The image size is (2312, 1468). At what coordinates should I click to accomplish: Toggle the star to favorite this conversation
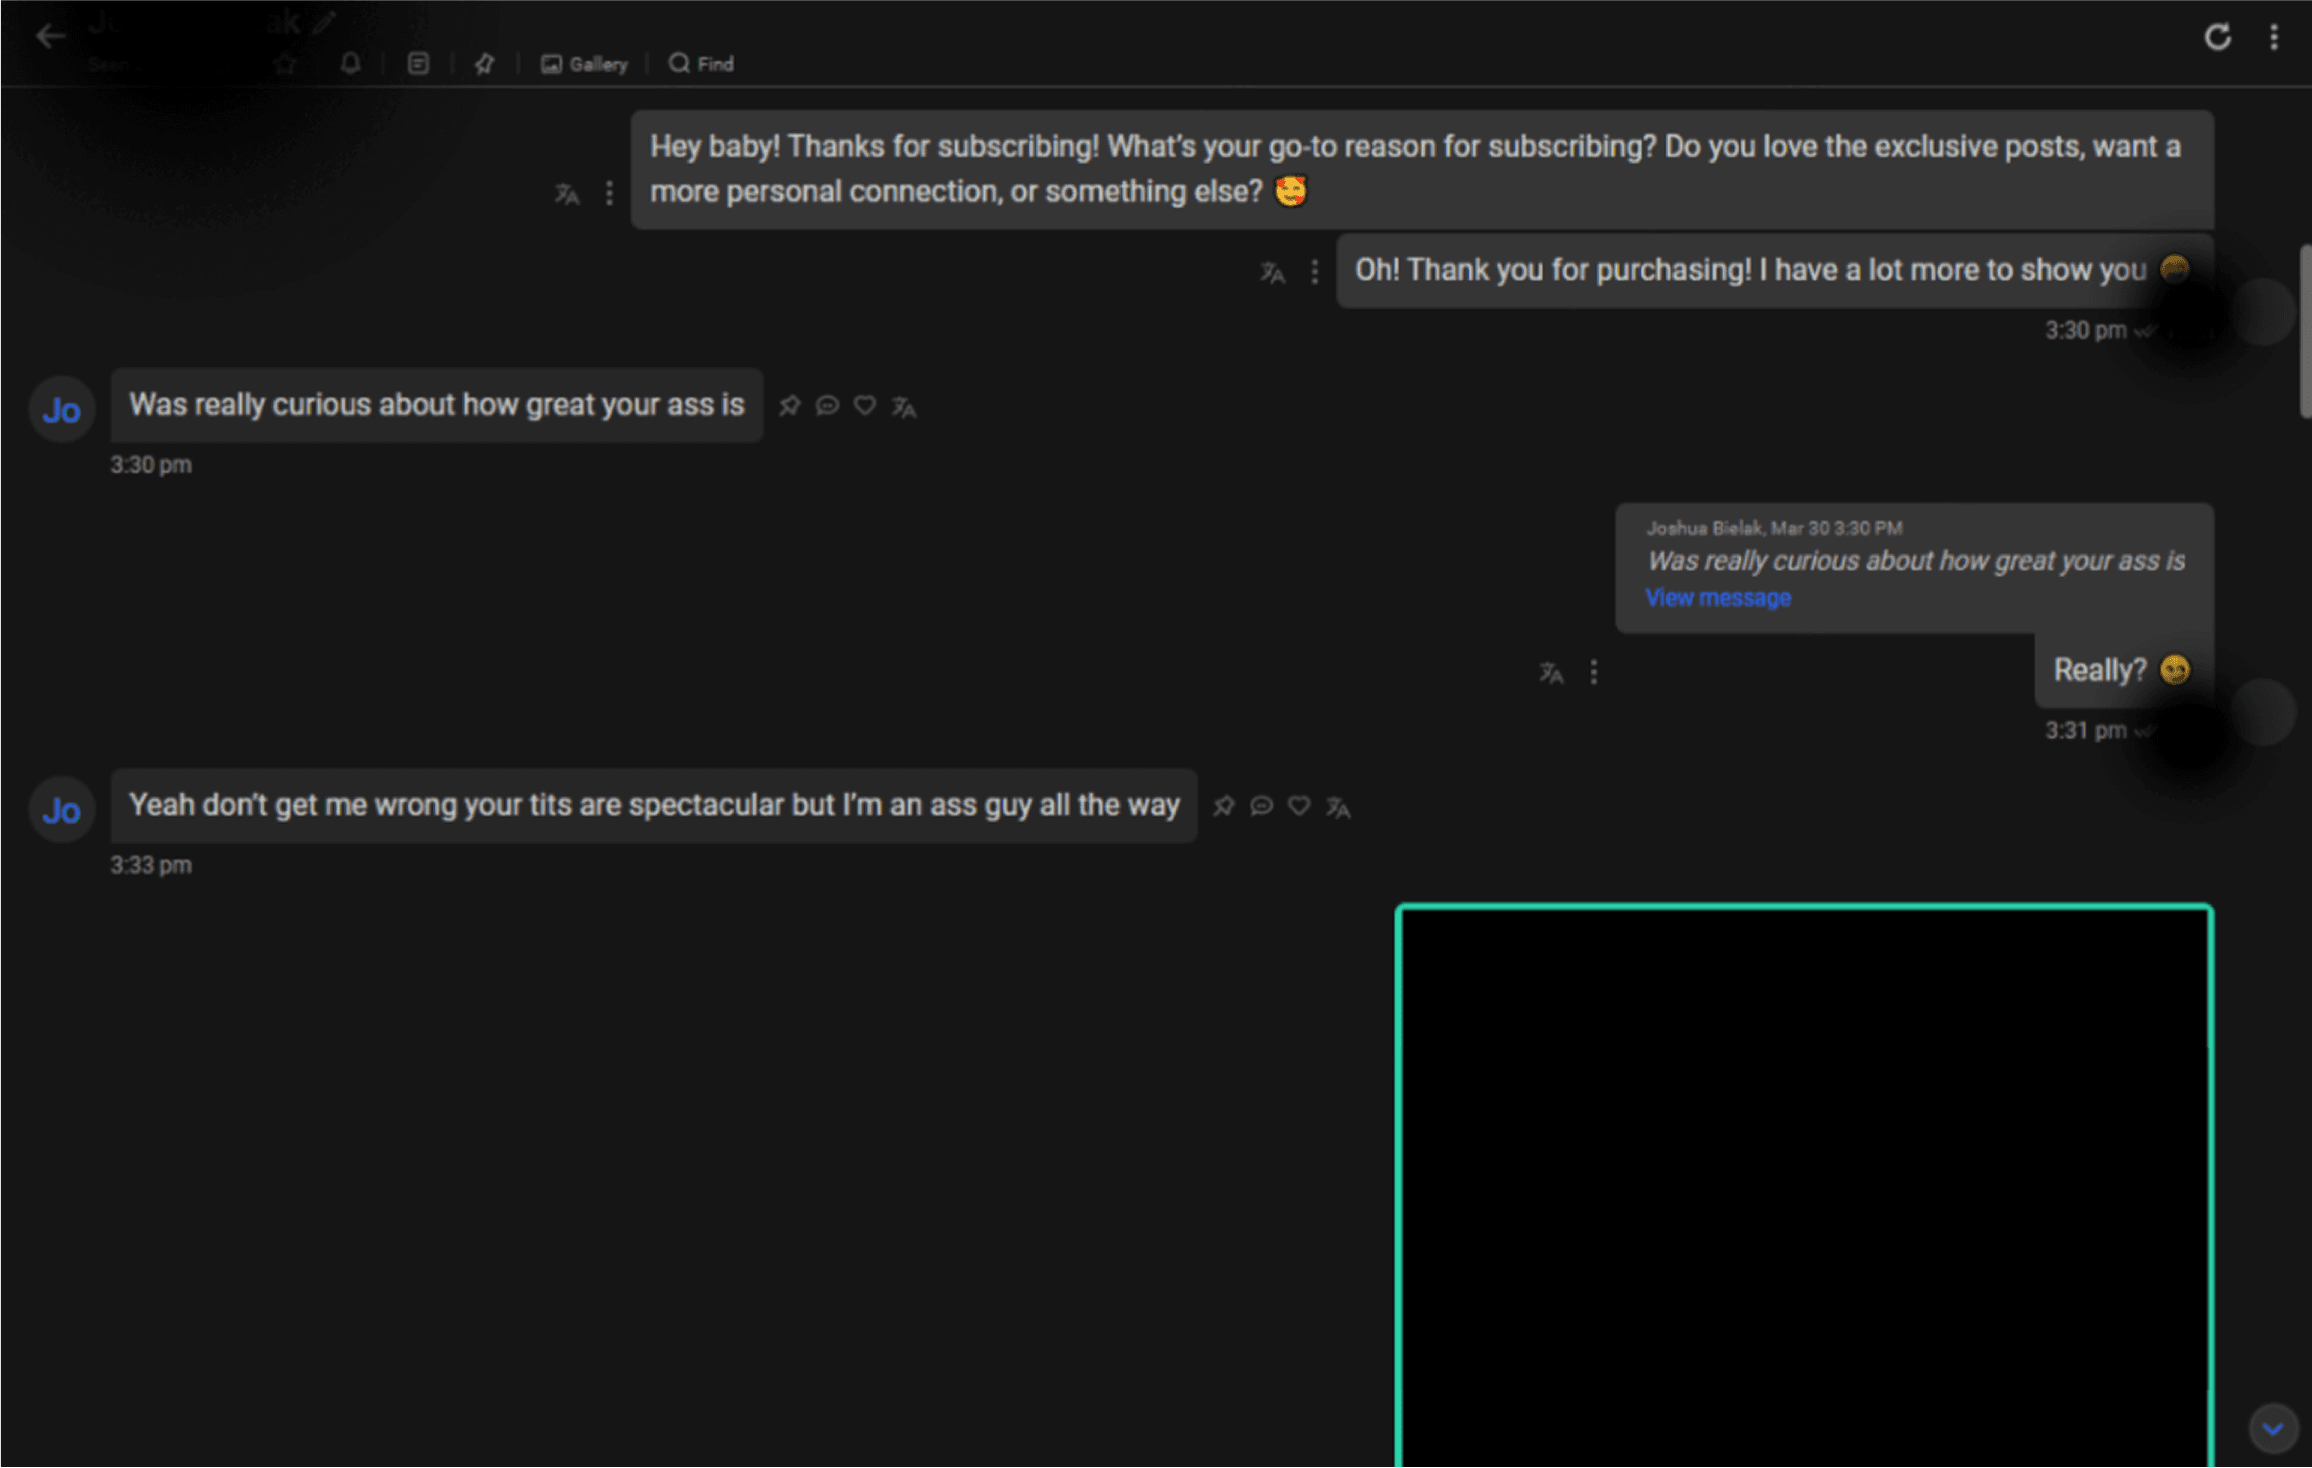click(x=285, y=63)
